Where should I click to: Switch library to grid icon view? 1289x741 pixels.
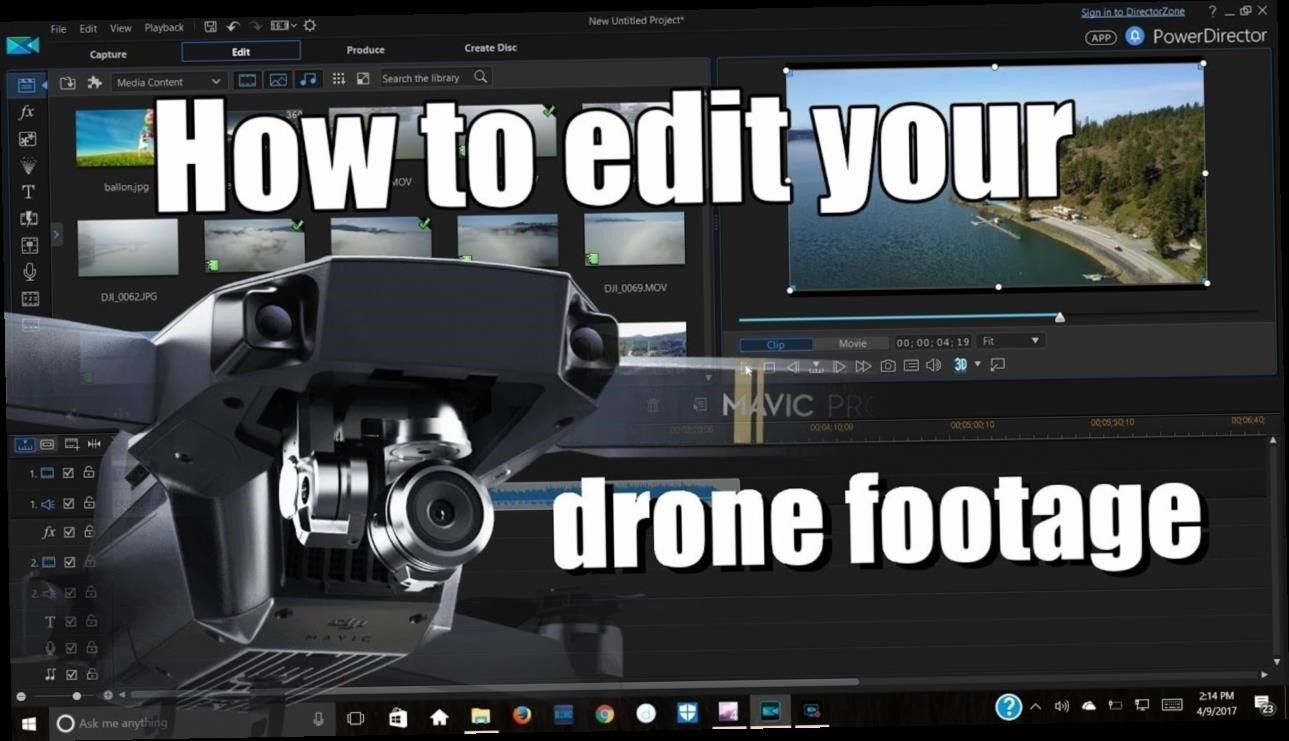[x=339, y=78]
